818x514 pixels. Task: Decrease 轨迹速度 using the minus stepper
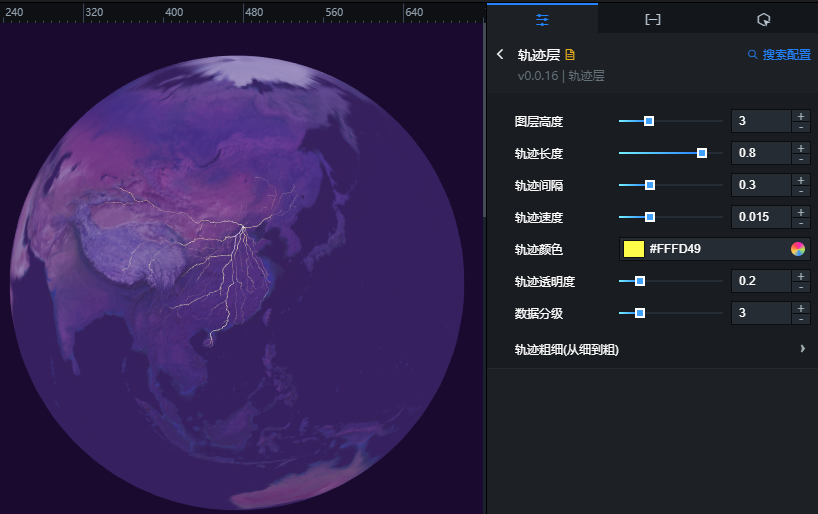801,223
